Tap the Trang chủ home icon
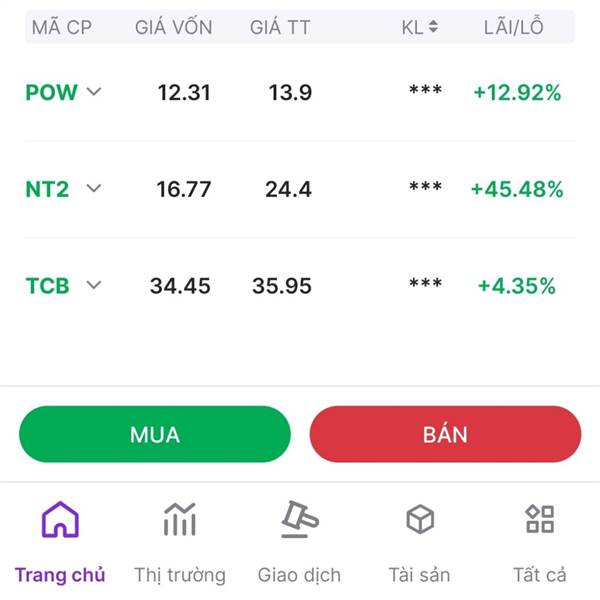Image resolution: width=600 pixels, height=600 pixels. pyautogui.click(x=60, y=520)
